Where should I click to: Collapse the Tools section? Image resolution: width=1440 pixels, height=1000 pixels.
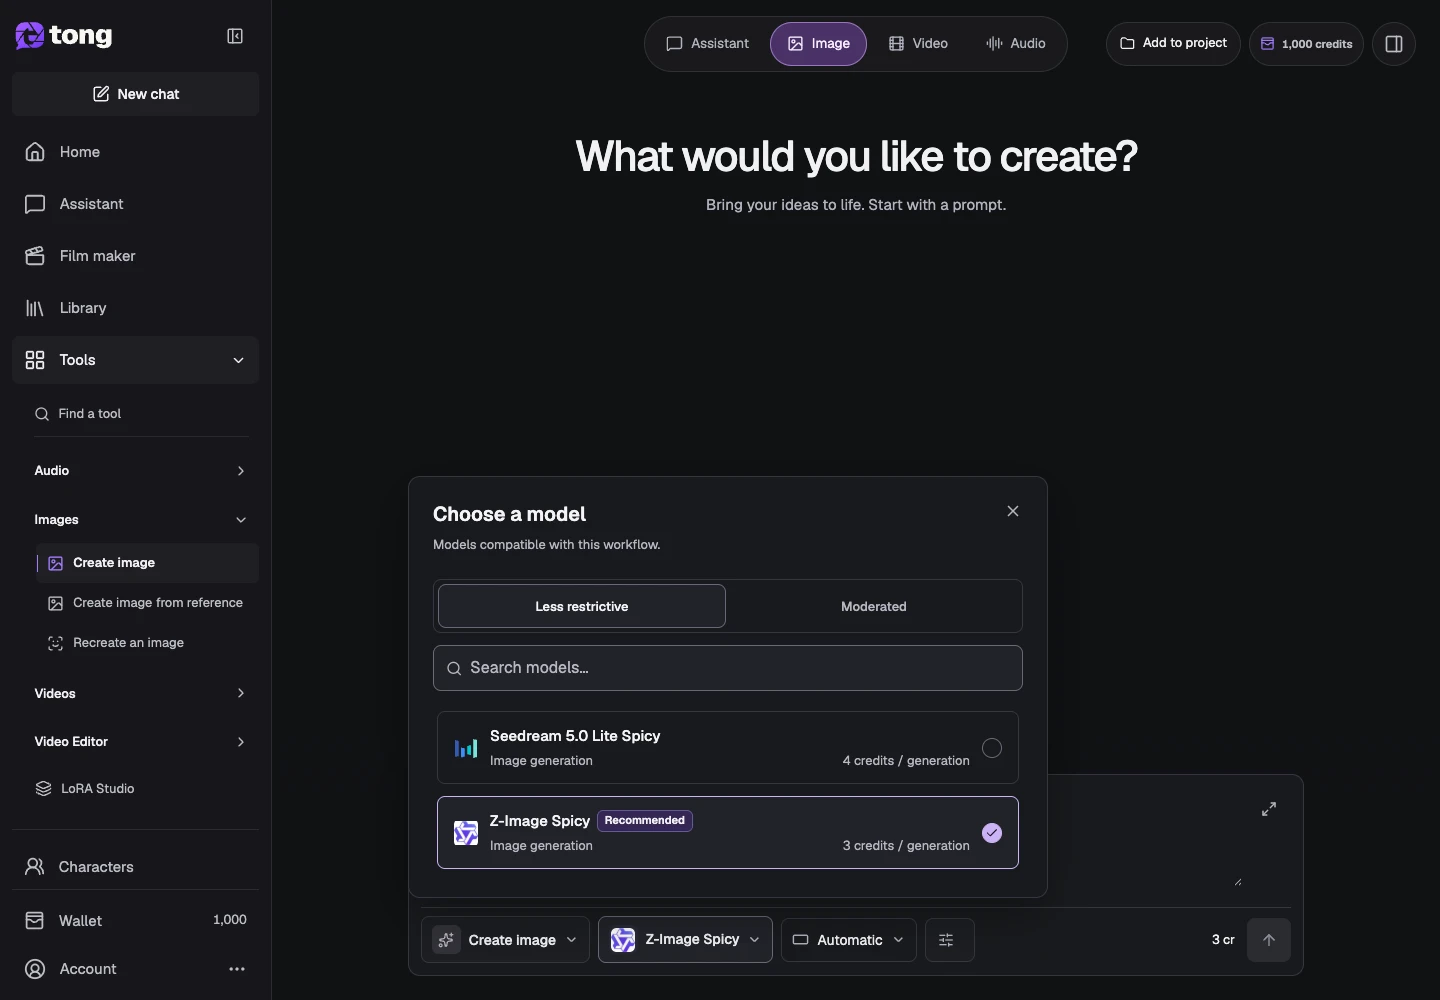[x=135, y=360]
